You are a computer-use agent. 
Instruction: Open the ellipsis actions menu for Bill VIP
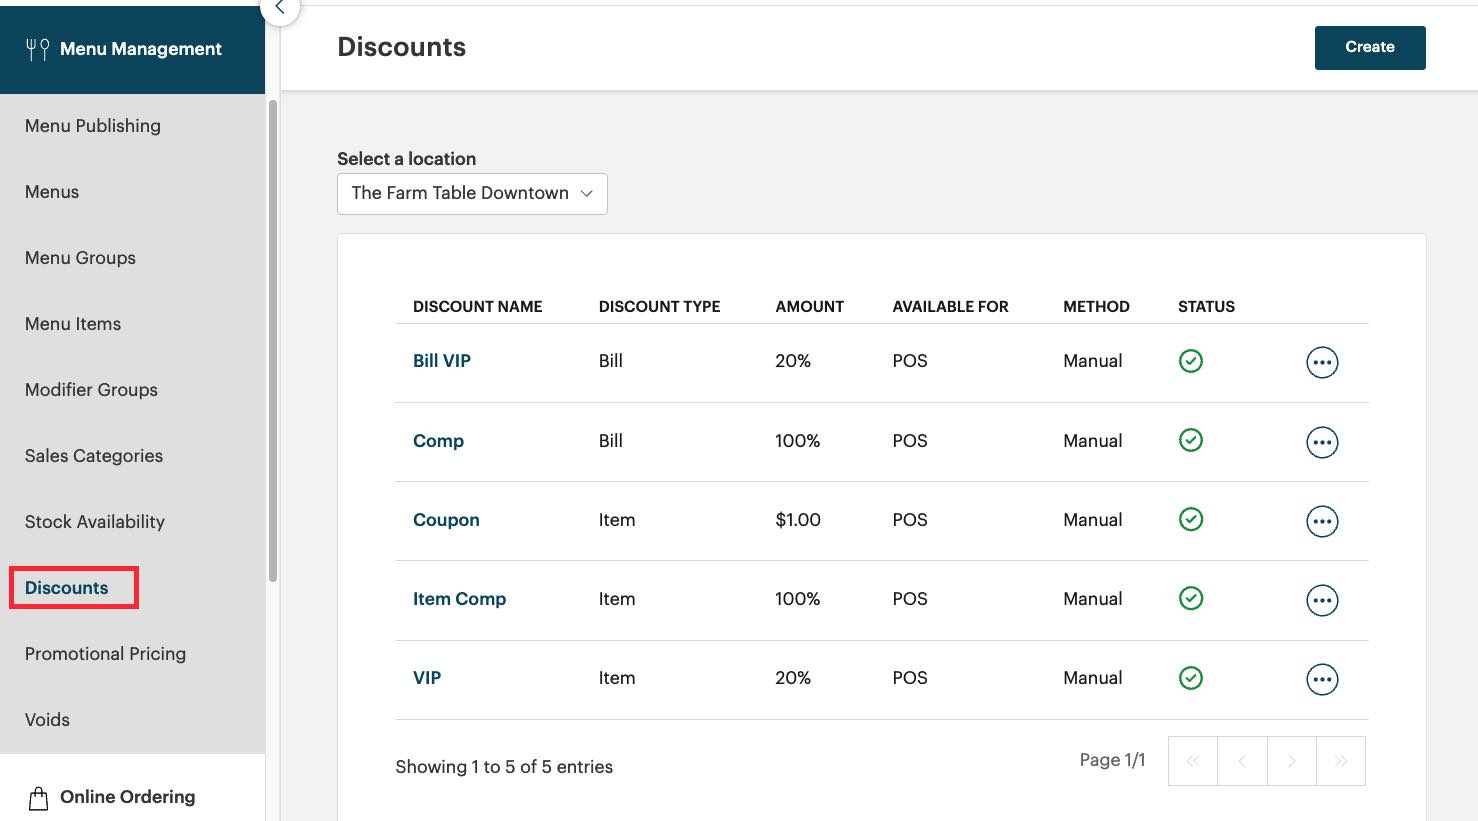click(1322, 362)
